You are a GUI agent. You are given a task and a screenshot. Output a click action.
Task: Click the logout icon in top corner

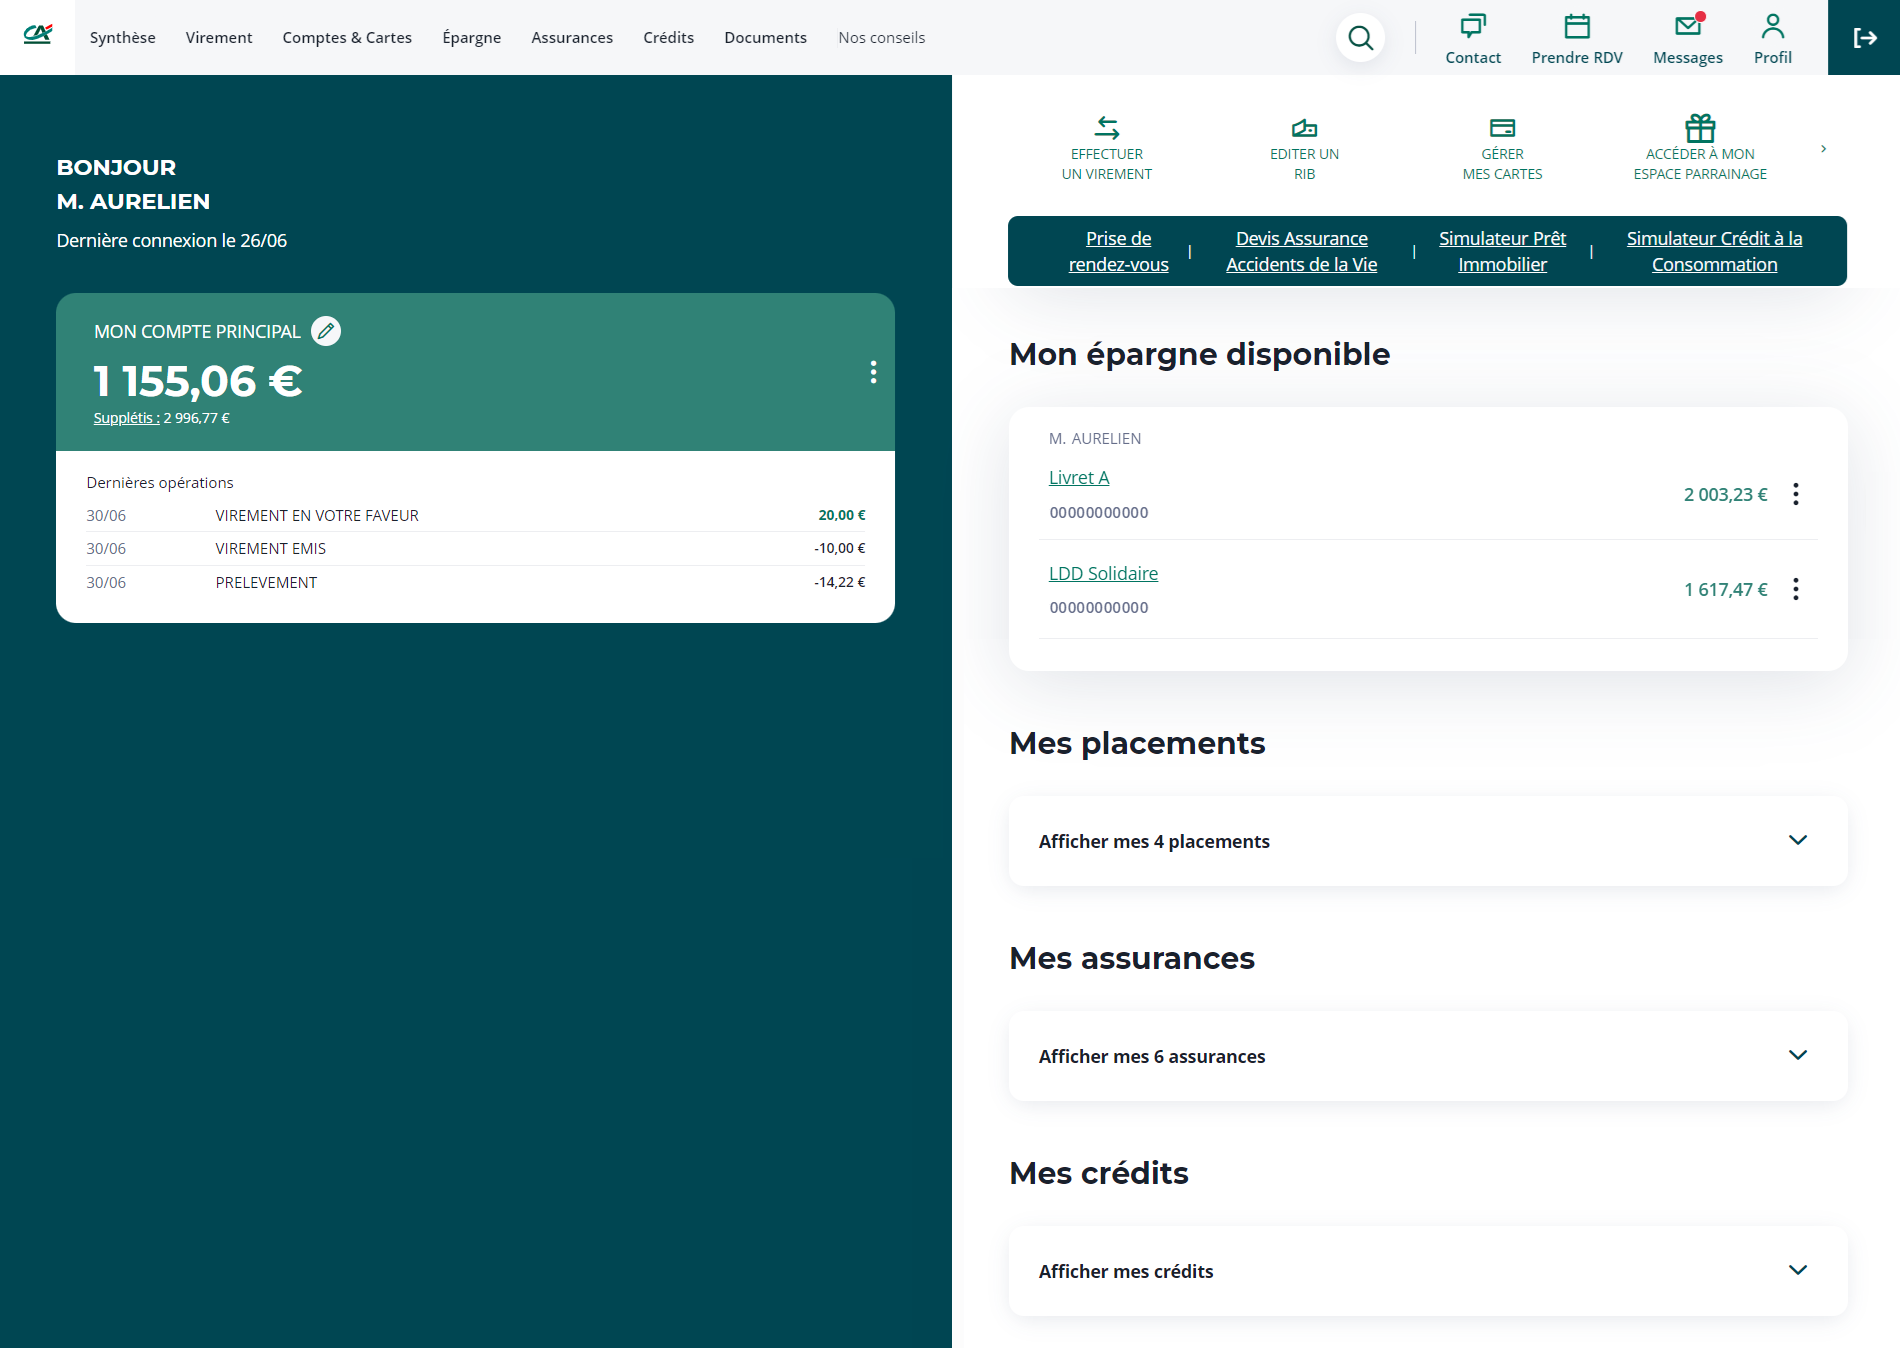point(1864,38)
